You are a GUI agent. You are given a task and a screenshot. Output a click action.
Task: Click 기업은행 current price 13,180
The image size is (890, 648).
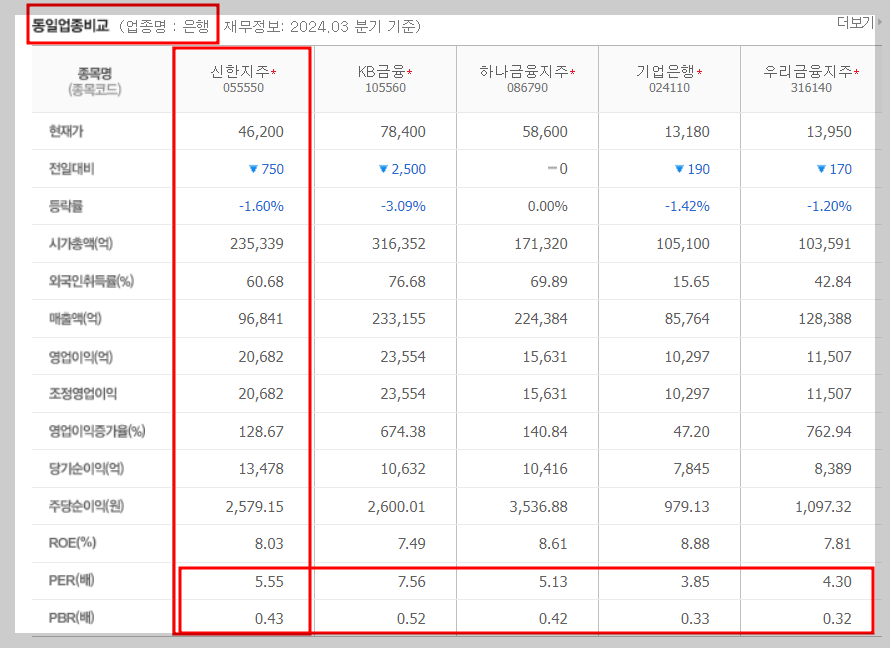687,132
